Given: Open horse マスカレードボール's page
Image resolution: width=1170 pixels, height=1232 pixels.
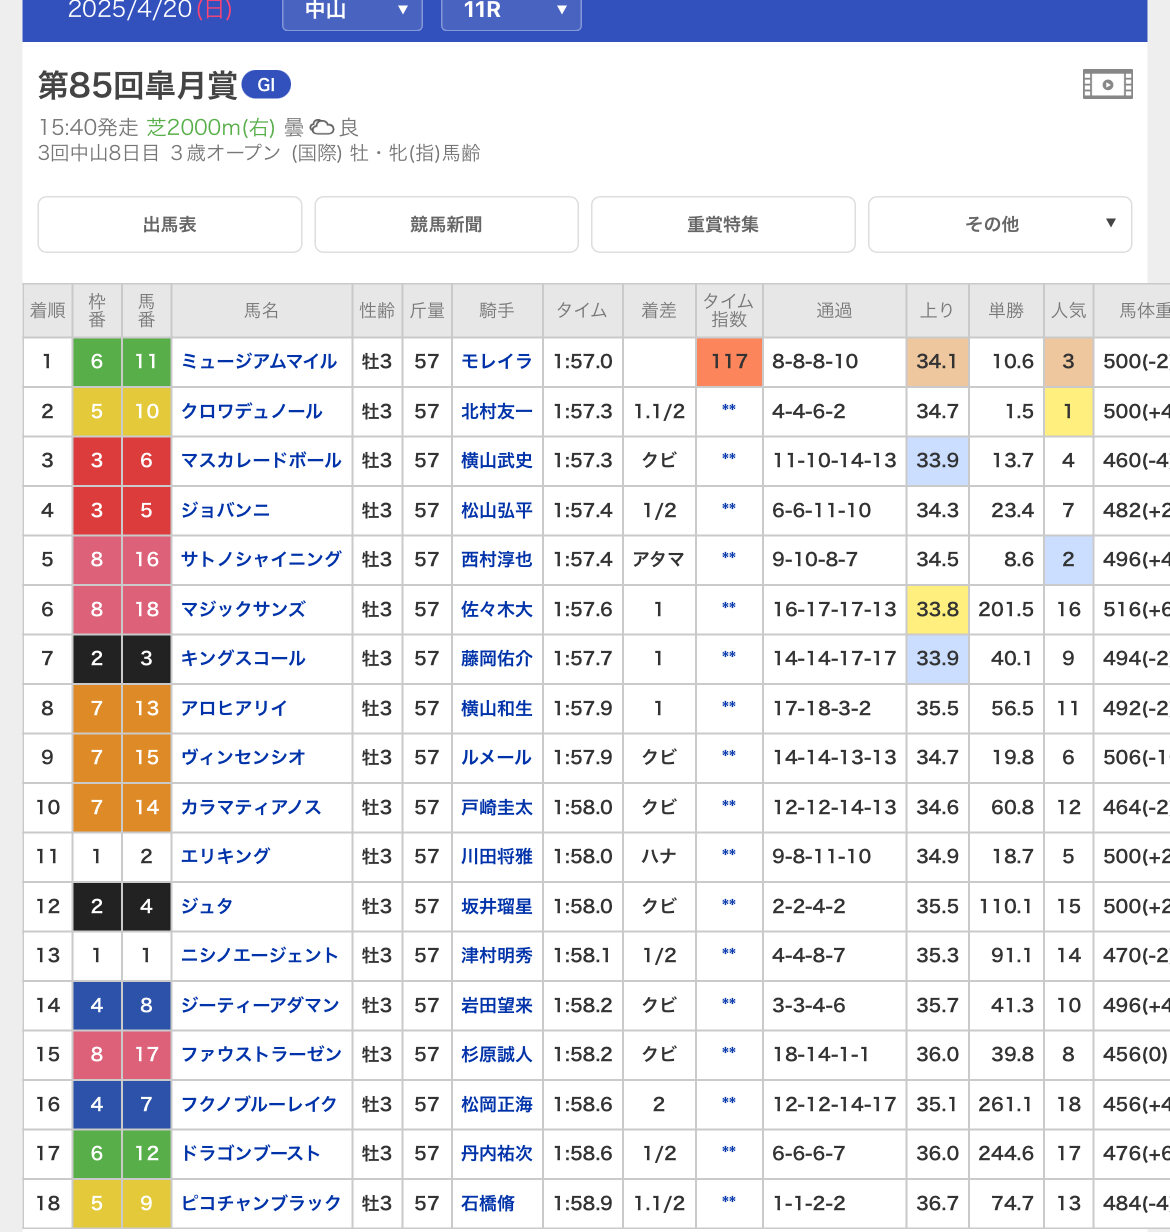Looking at the screenshot, I should tap(261, 460).
